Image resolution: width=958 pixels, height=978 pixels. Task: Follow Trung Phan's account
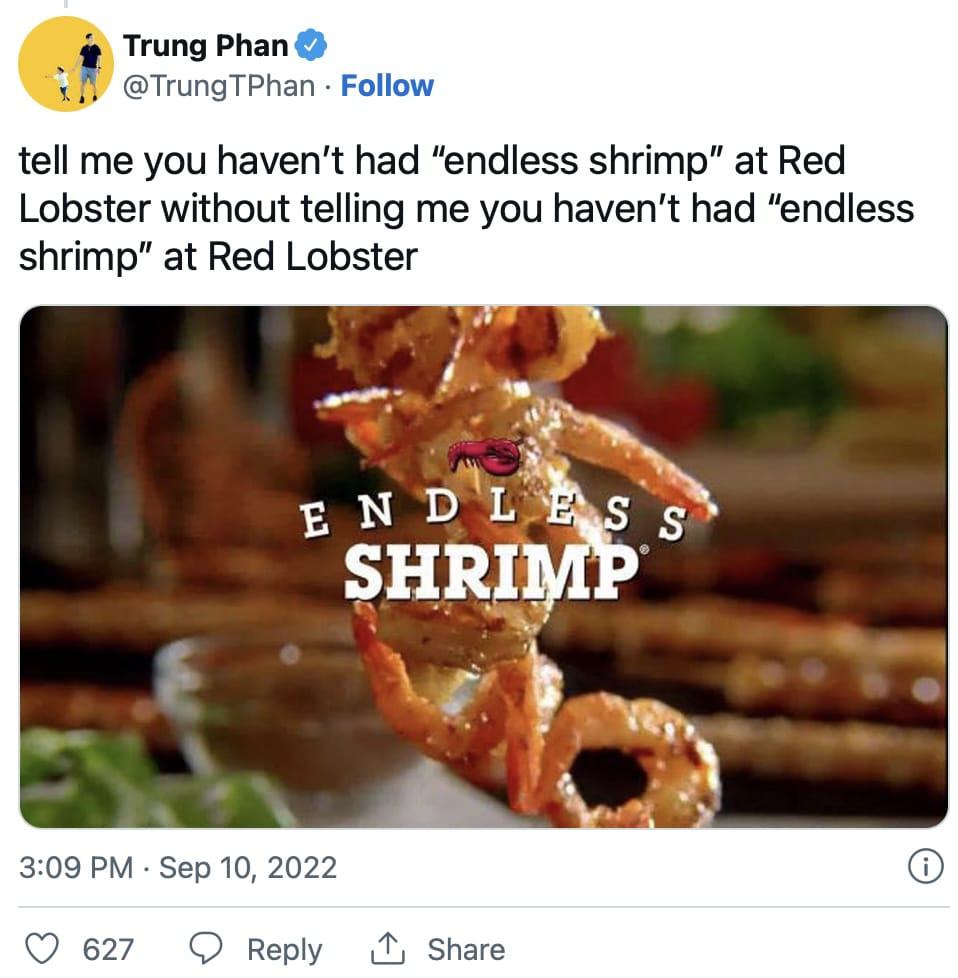387,85
